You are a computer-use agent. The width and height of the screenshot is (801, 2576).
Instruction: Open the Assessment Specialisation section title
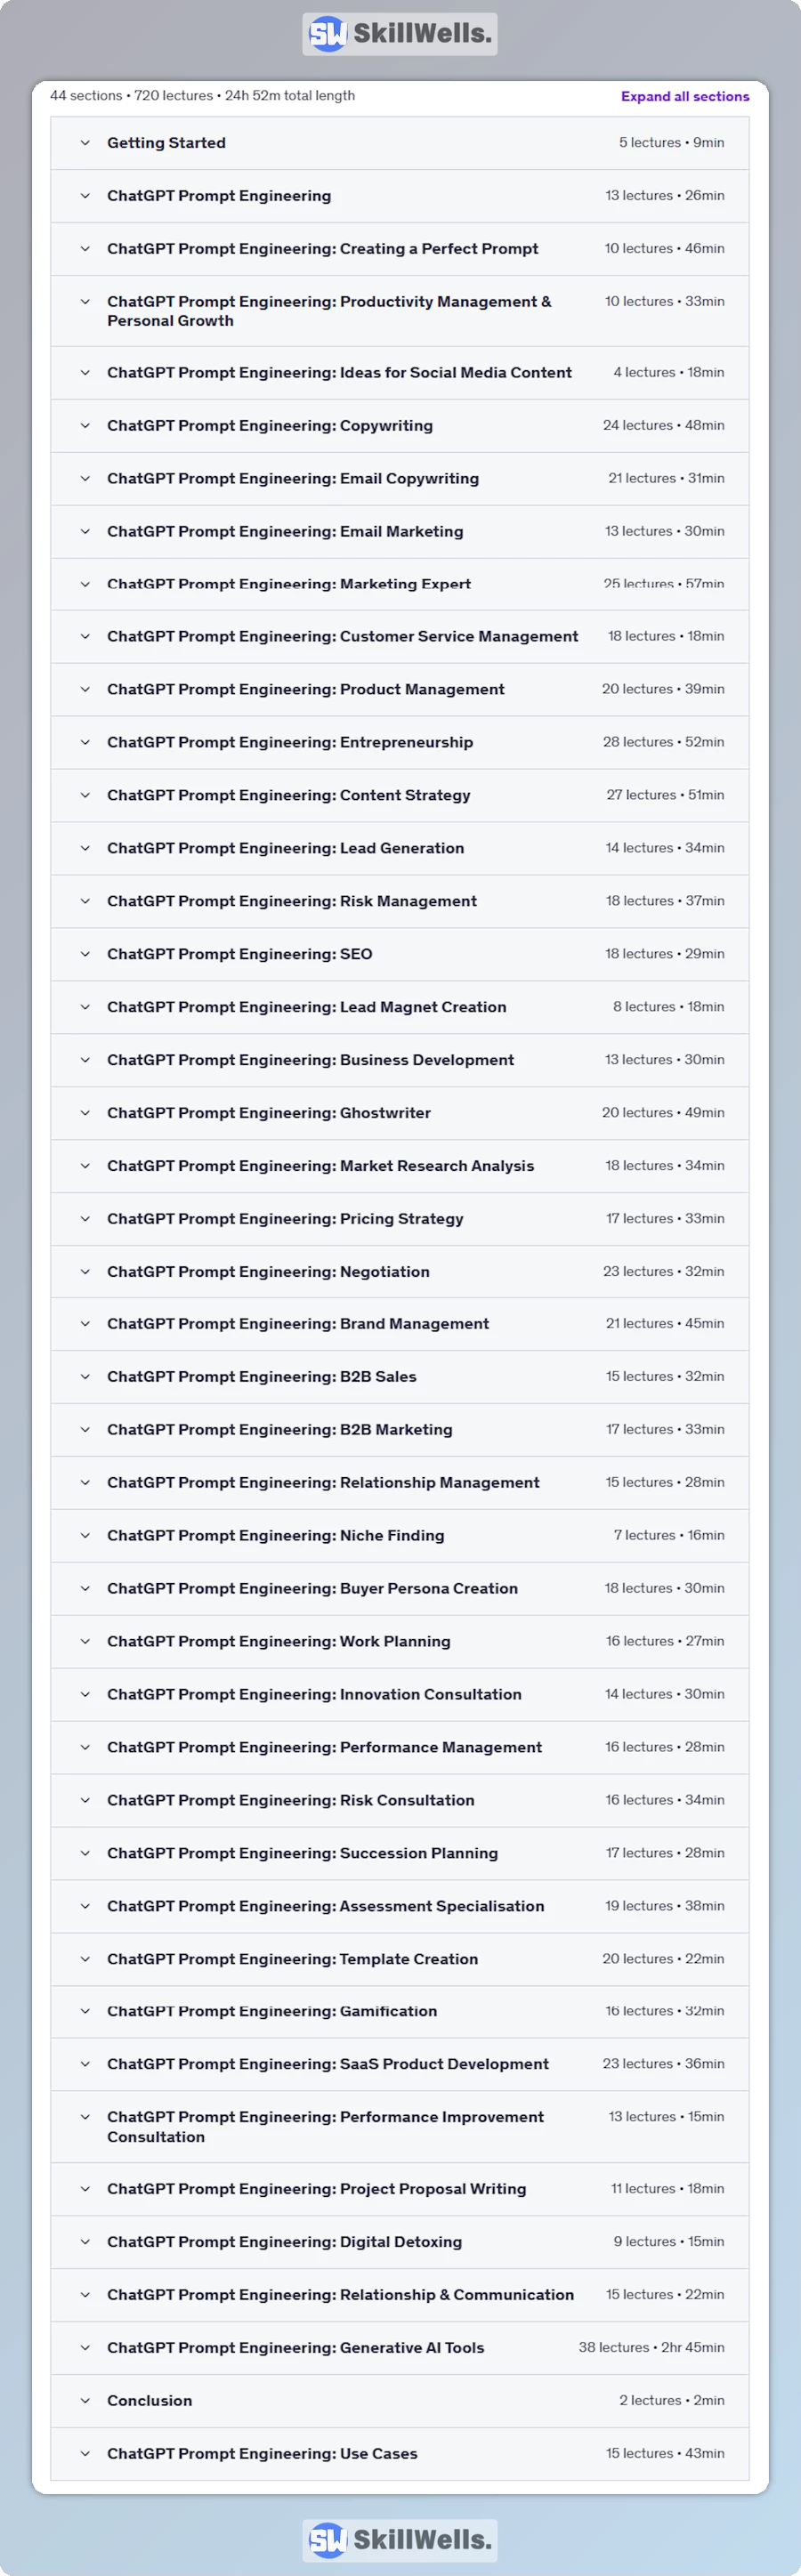[326, 1907]
